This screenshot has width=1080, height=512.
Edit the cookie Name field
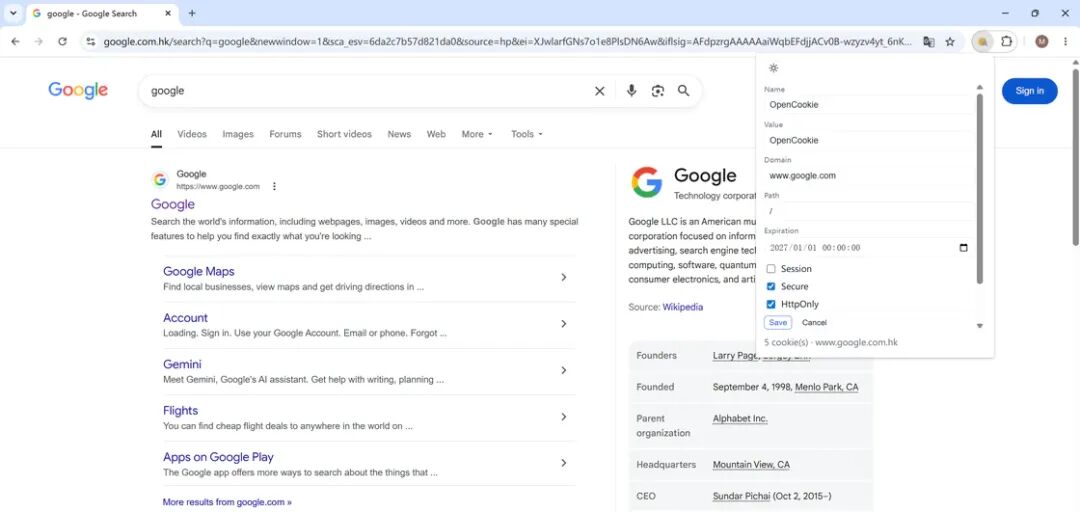pyautogui.click(x=868, y=105)
